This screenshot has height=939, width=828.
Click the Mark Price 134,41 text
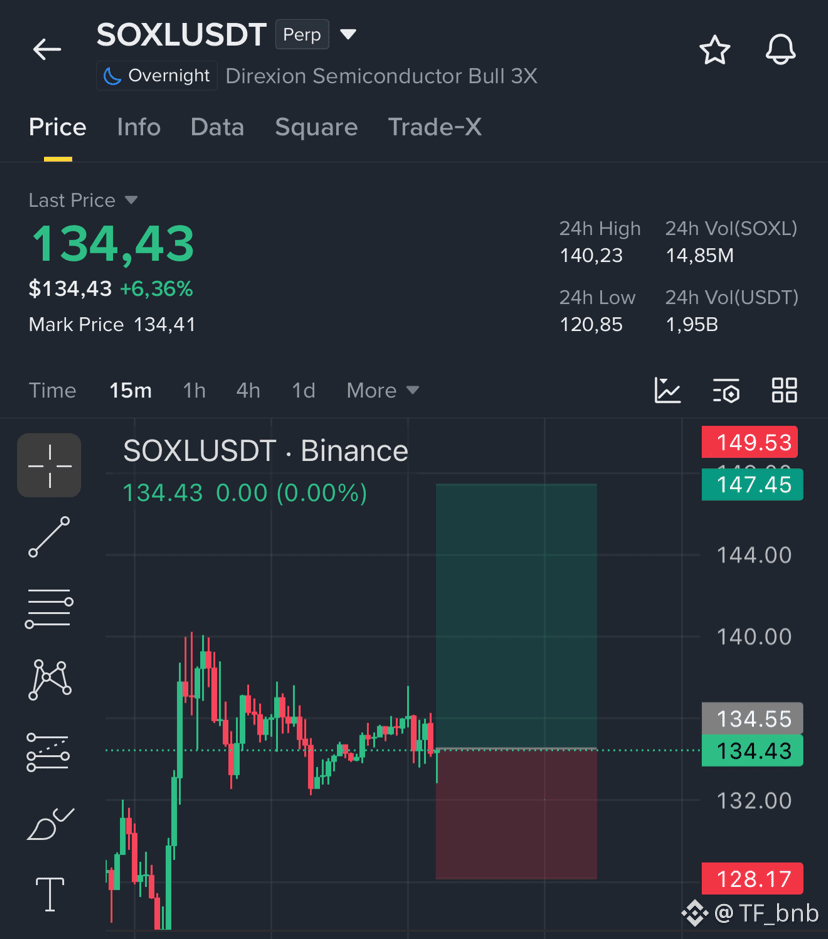coord(112,325)
